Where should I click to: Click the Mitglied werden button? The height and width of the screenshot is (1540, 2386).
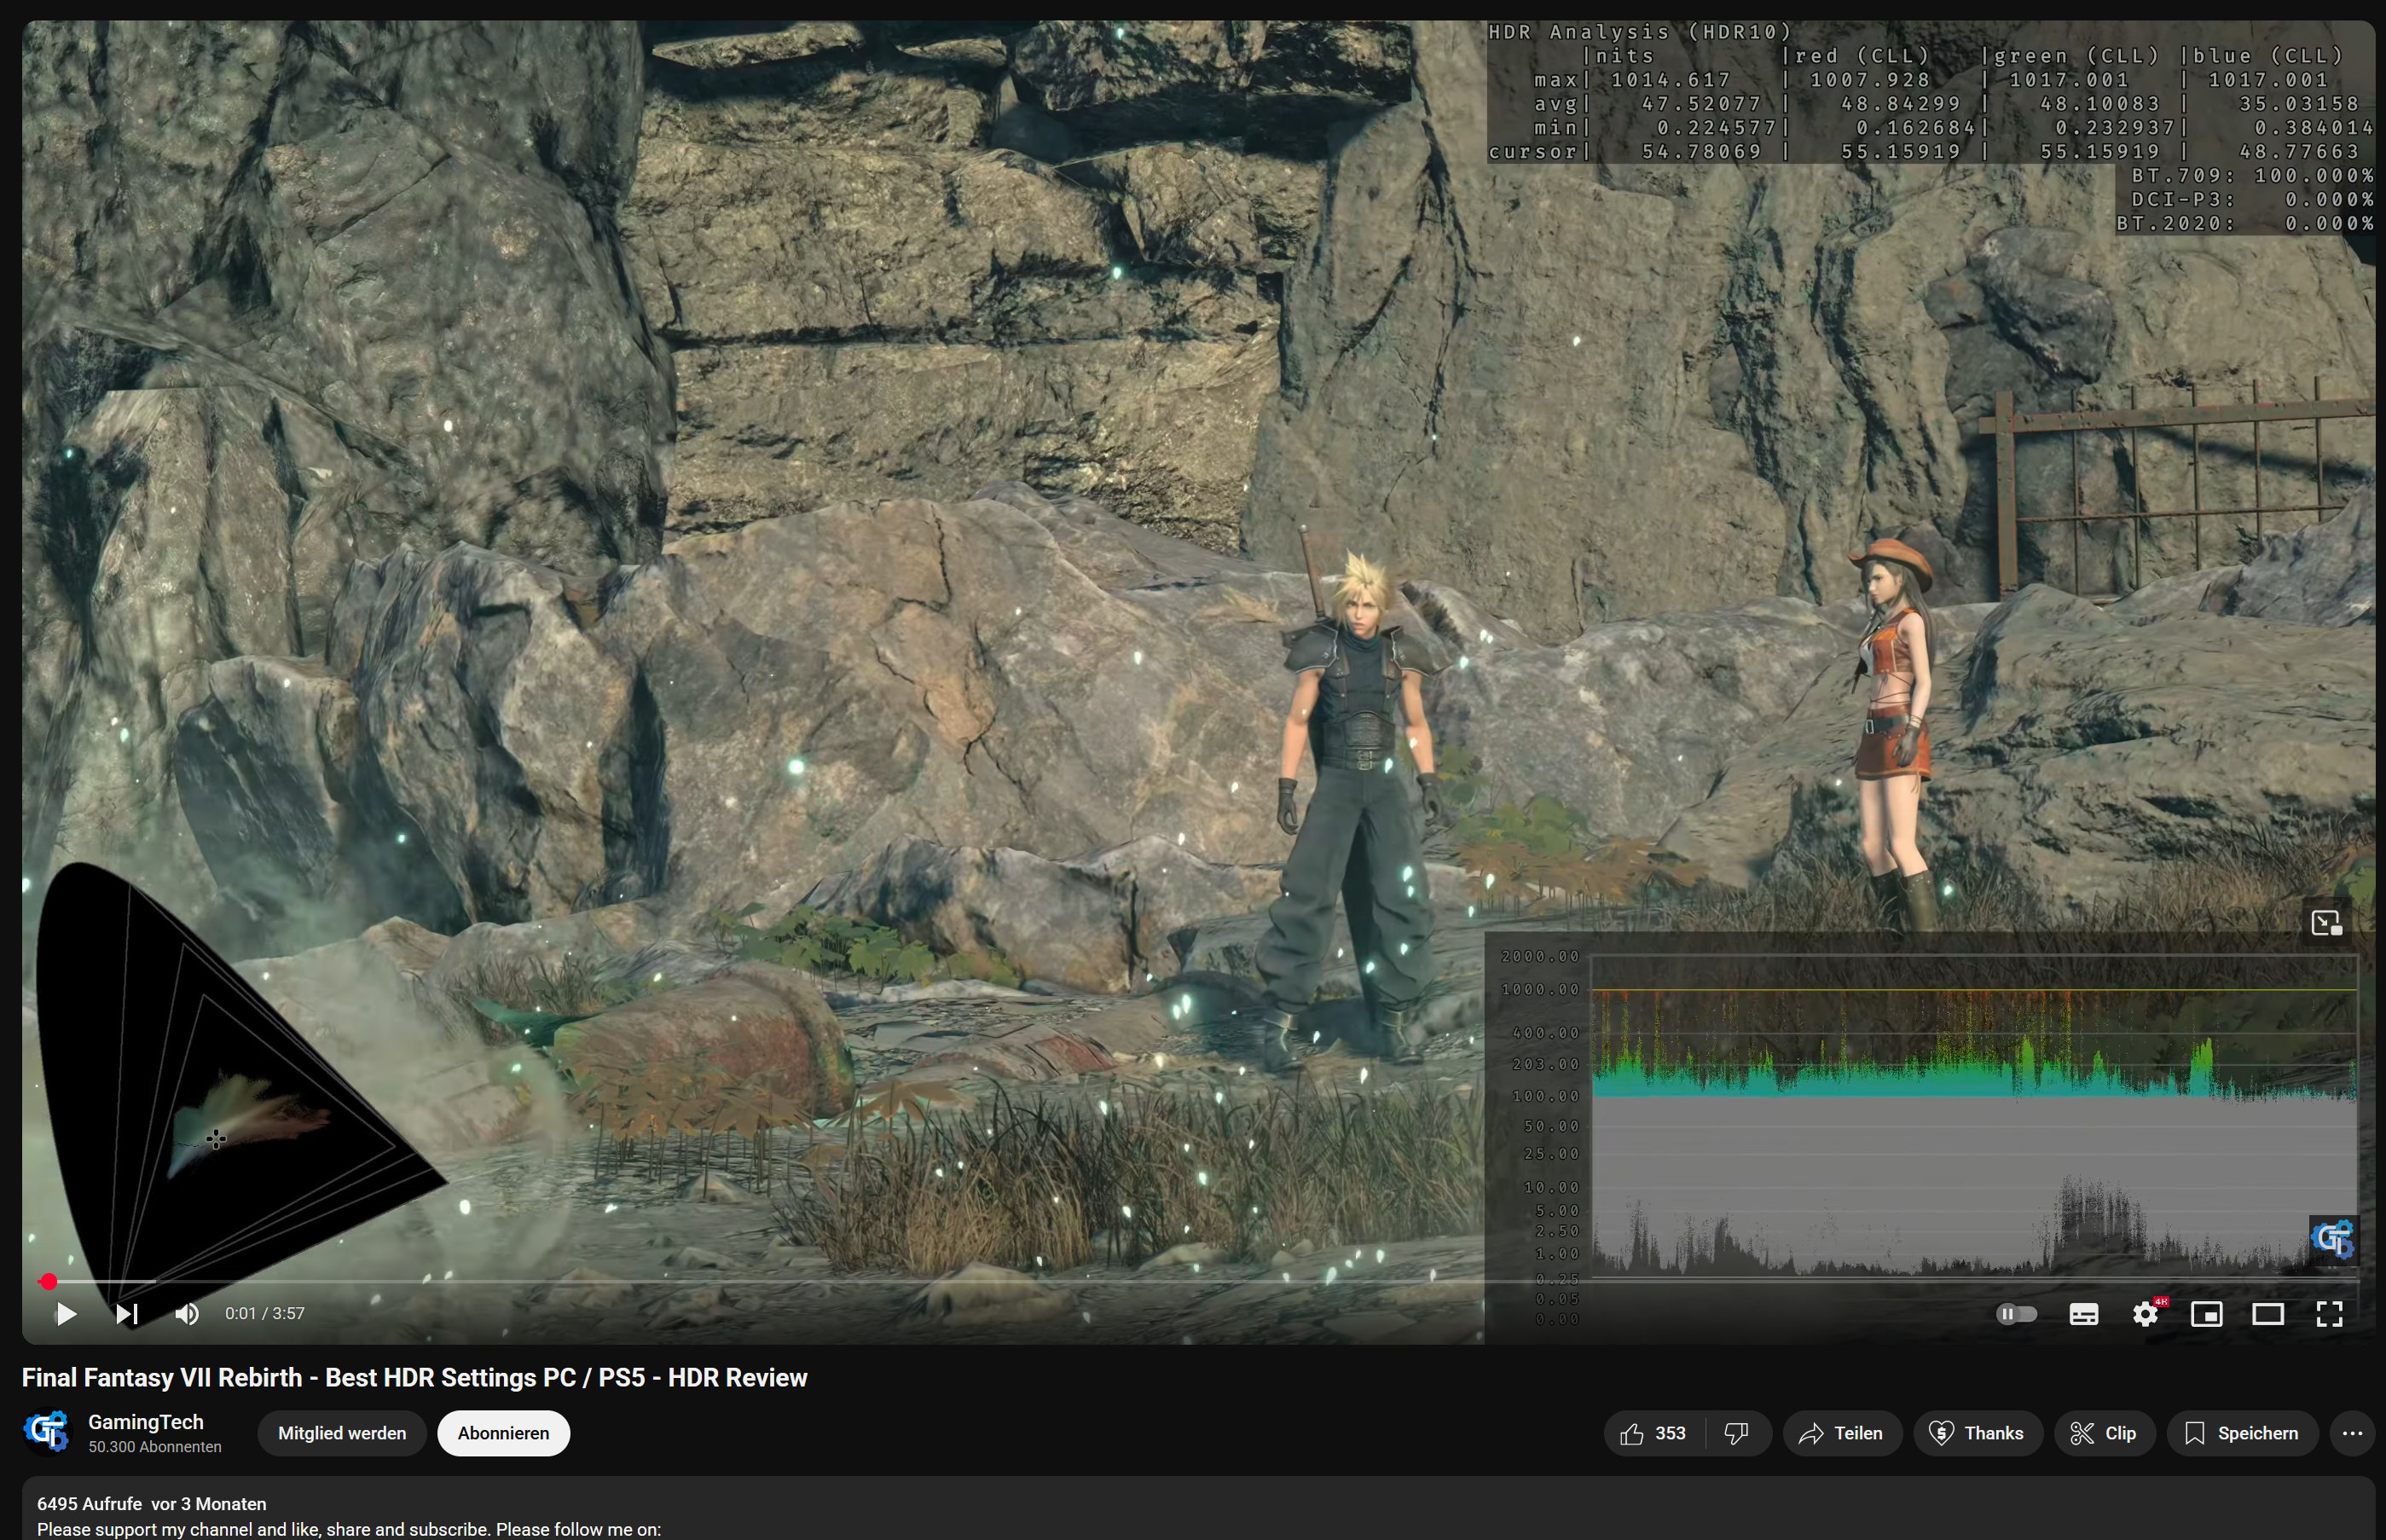click(341, 1432)
